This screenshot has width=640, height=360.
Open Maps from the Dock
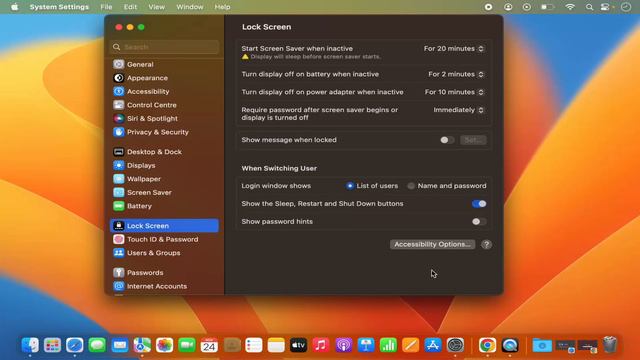click(x=142, y=345)
